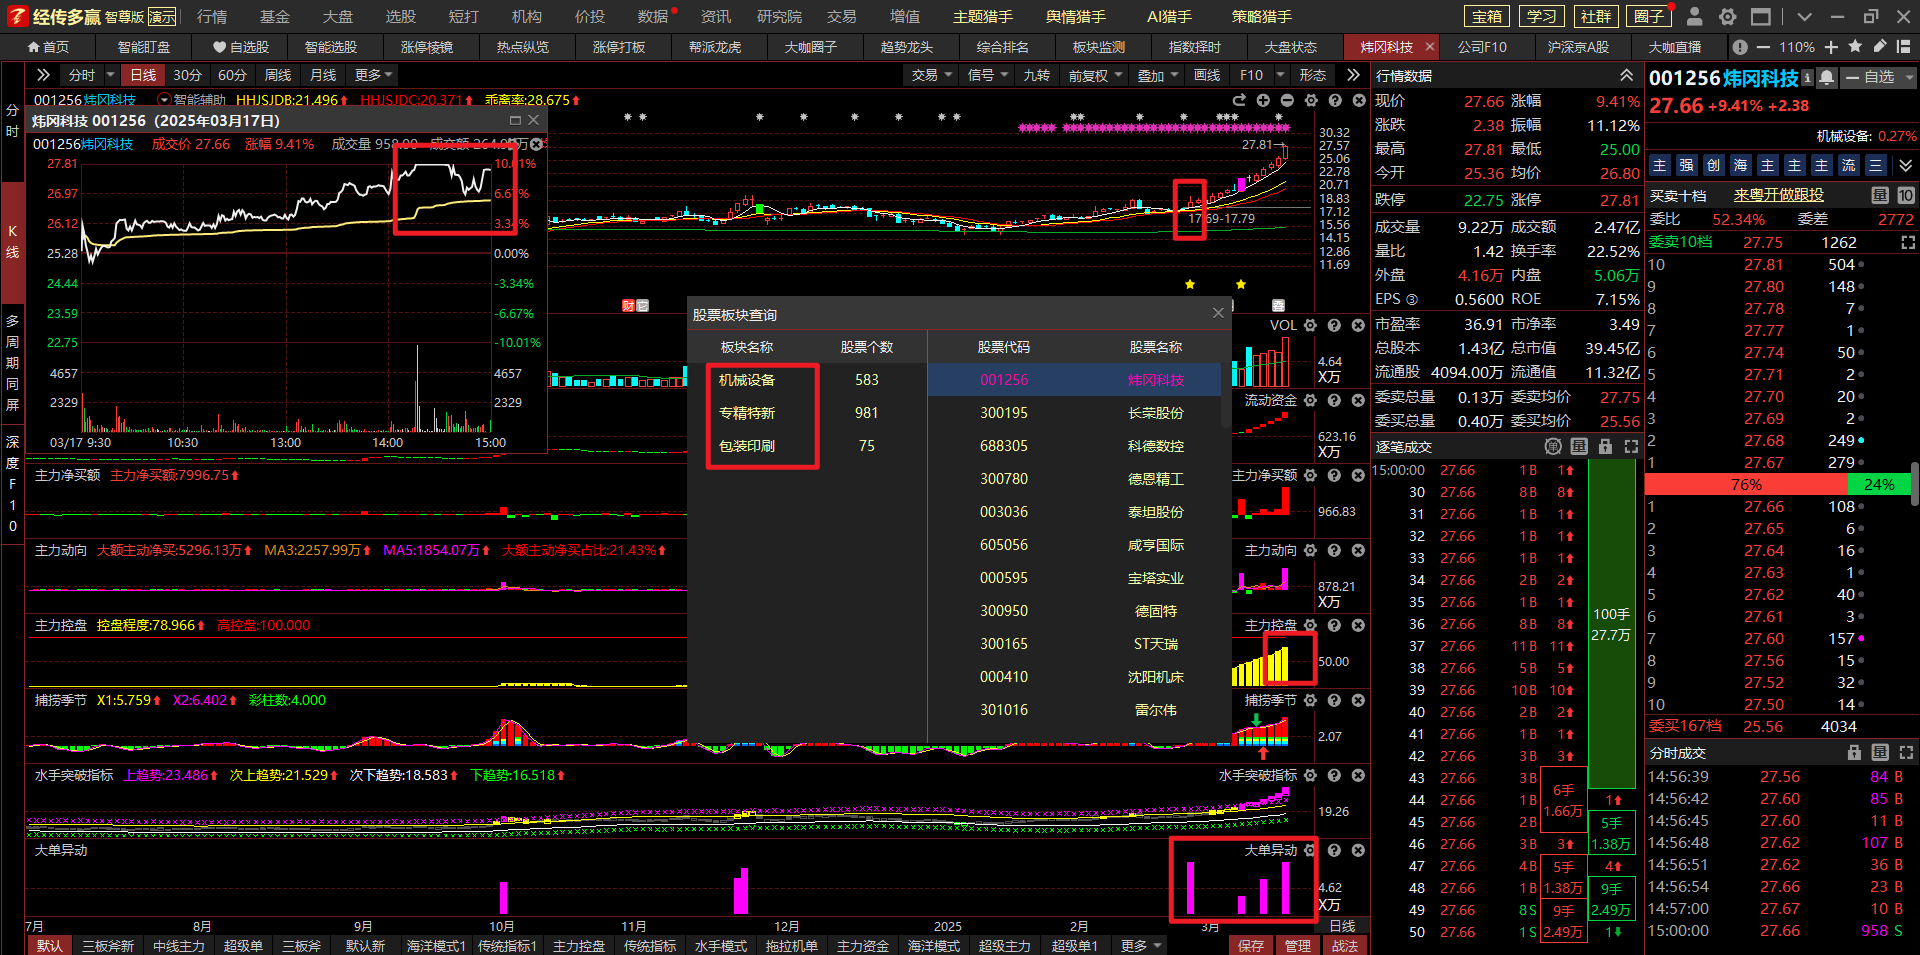Collapse the 行情数据 panel chevron
The width and height of the screenshot is (1920, 955).
[x=1627, y=75]
